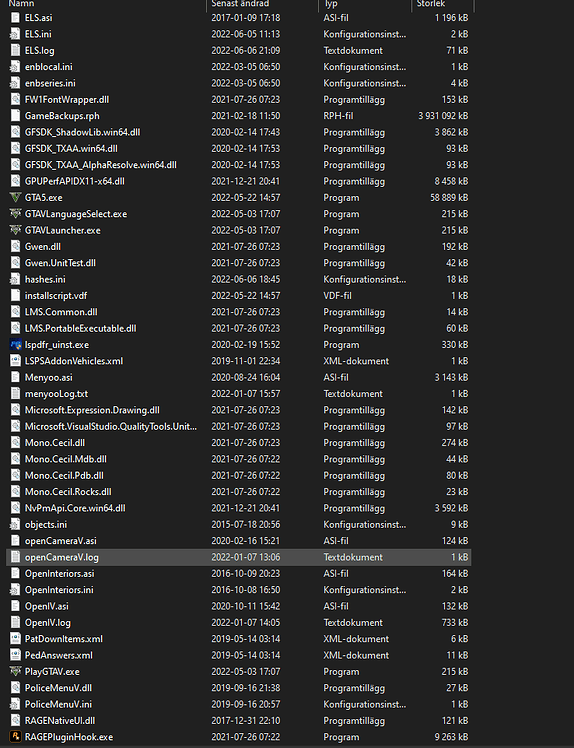Viewport: 574px width, 748px height.
Task: Click the PatDownItems.xml icon
Action: (x=16, y=639)
